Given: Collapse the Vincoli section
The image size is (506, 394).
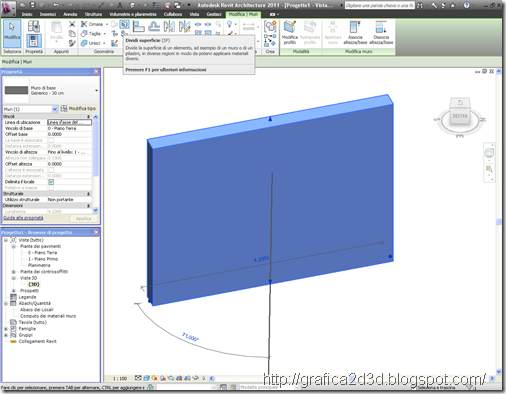Looking at the screenshot, I should [x=88, y=116].
